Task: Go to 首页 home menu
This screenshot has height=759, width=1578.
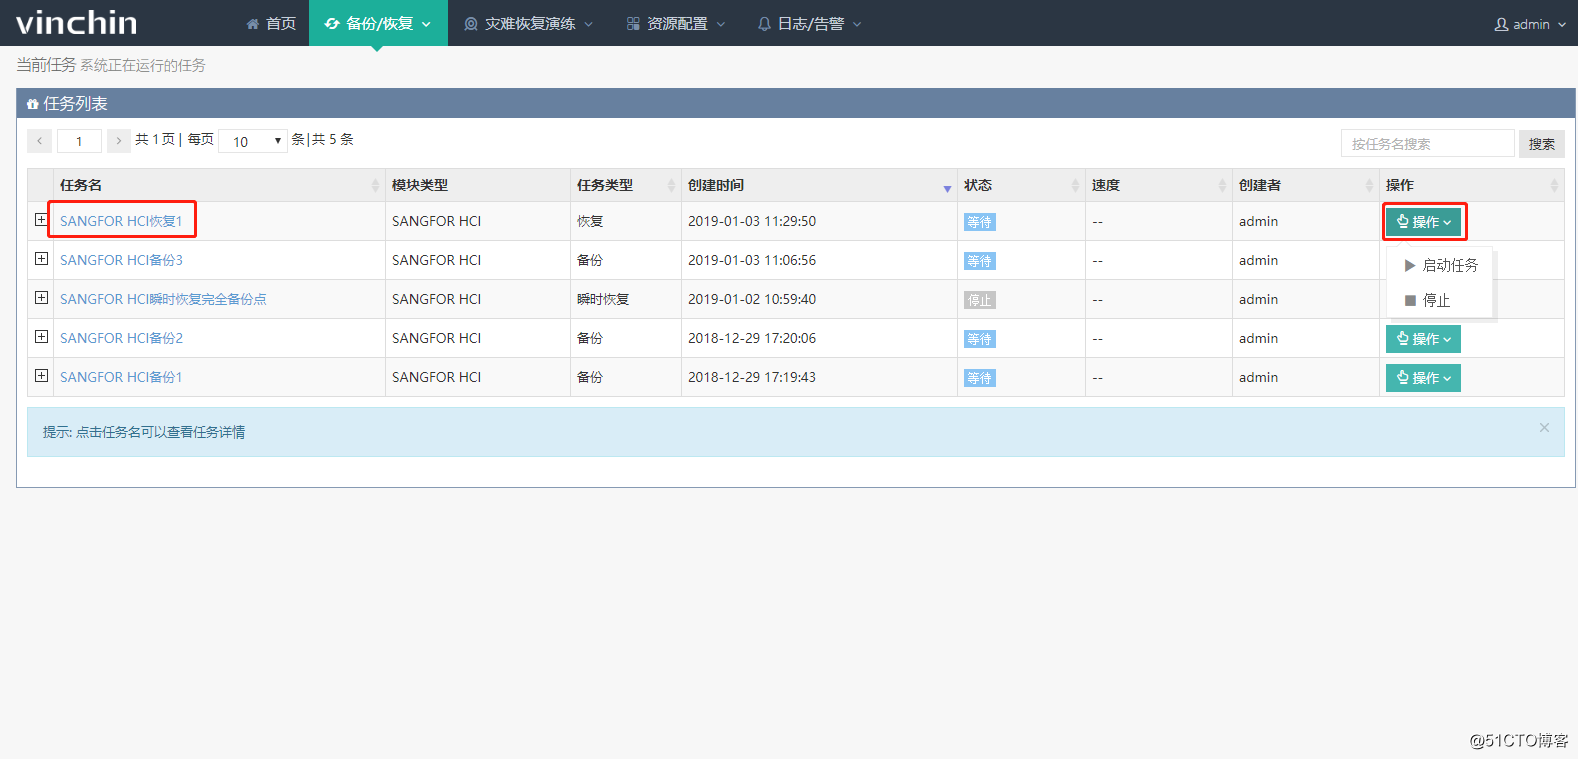Action: pos(271,23)
